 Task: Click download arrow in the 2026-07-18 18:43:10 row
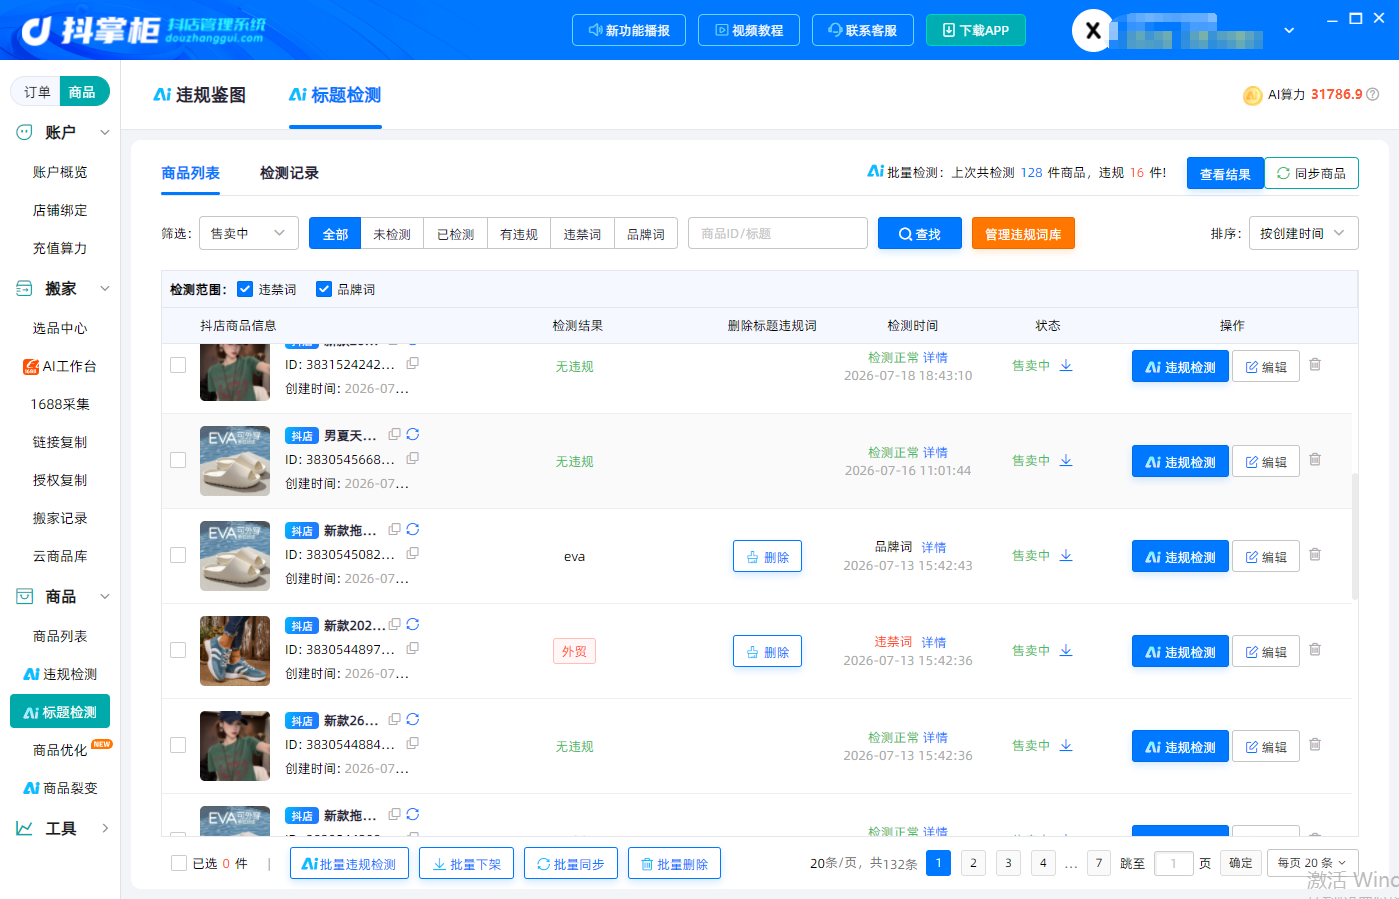click(1066, 365)
